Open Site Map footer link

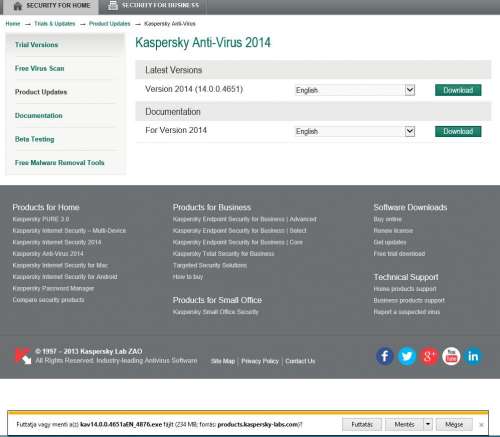pyautogui.click(x=223, y=361)
